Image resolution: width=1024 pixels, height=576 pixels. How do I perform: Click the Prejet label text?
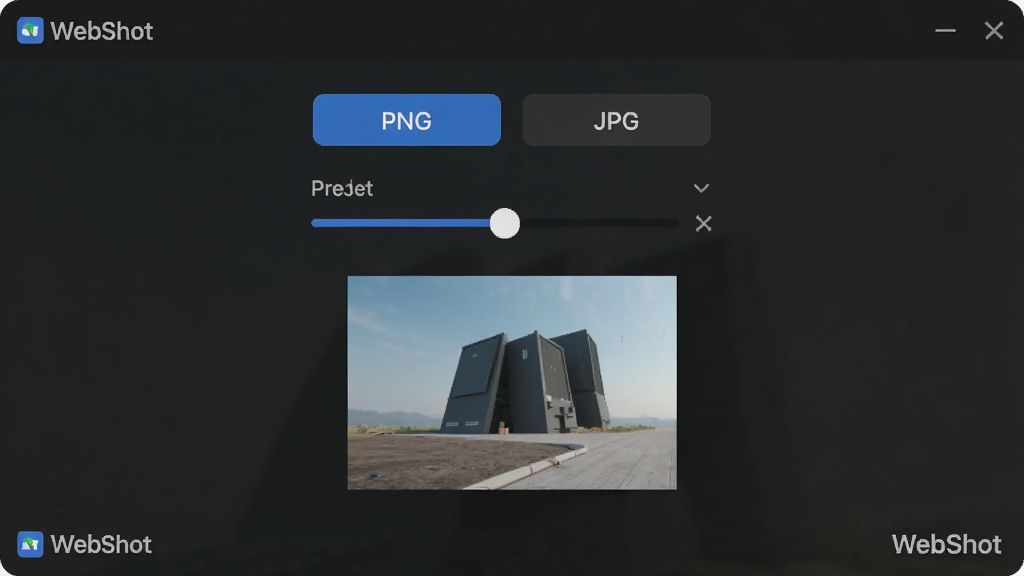[x=342, y=188]
